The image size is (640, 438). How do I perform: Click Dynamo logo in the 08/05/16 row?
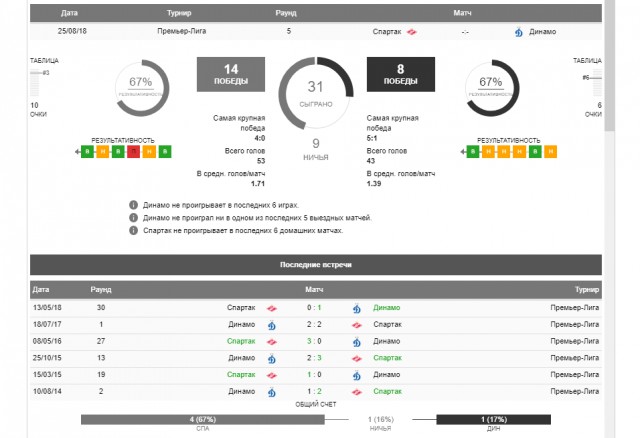pyautogui.click(x=357, y=342)
